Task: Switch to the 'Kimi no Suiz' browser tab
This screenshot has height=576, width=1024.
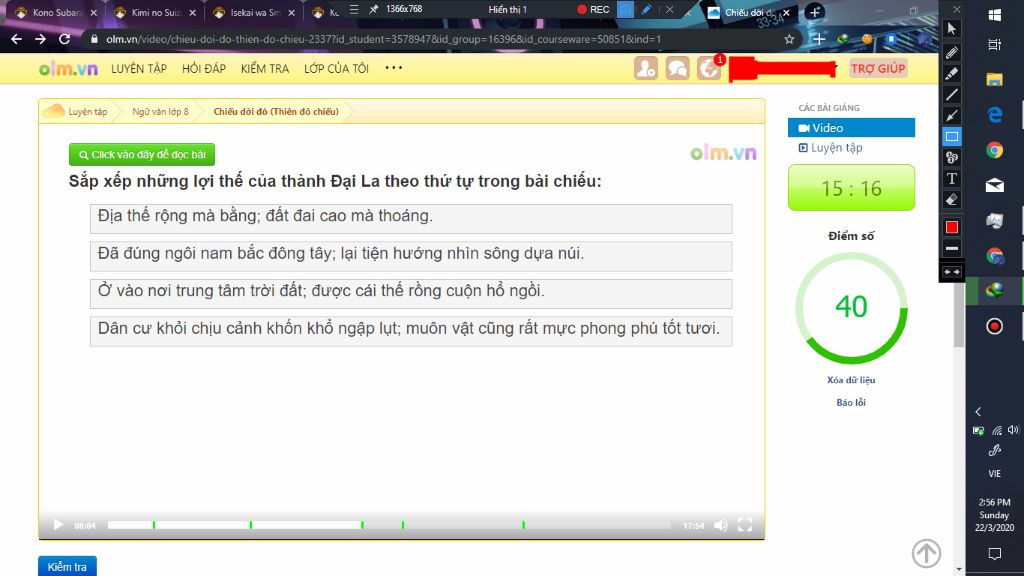Action: (x=155, y=12)
